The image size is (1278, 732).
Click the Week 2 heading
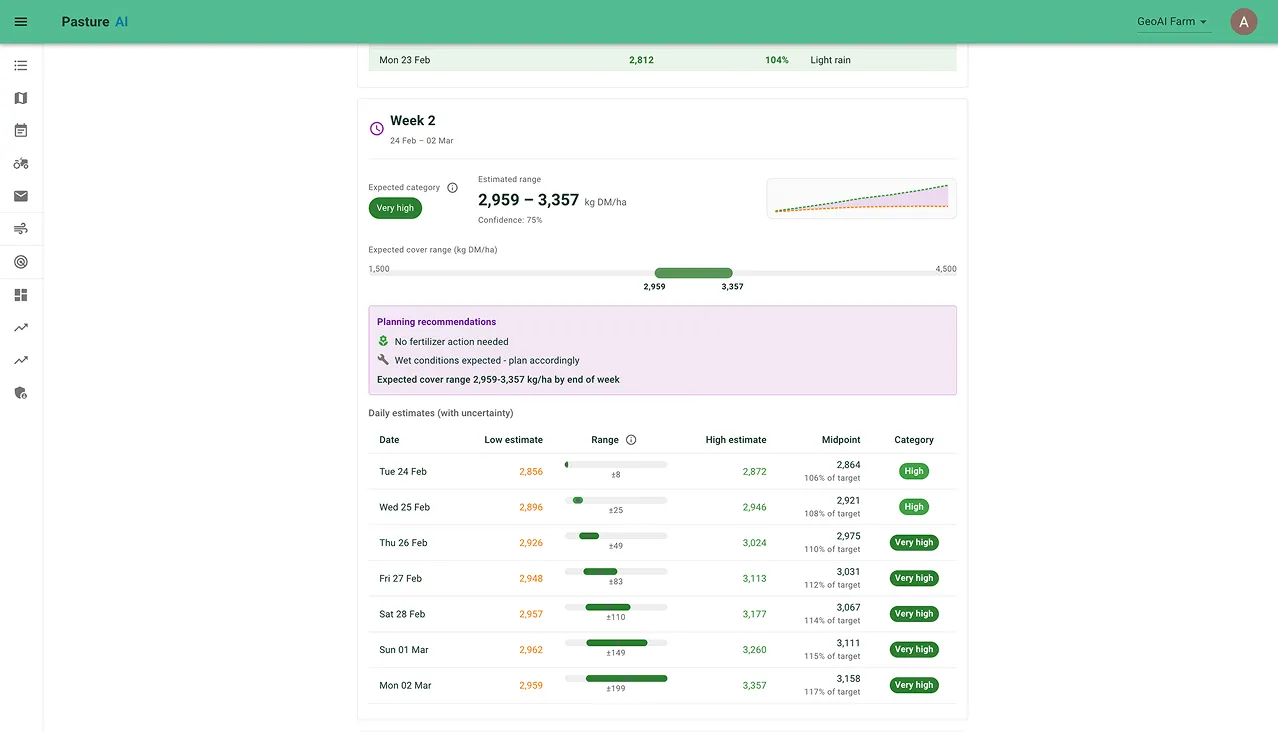(413, 121)
